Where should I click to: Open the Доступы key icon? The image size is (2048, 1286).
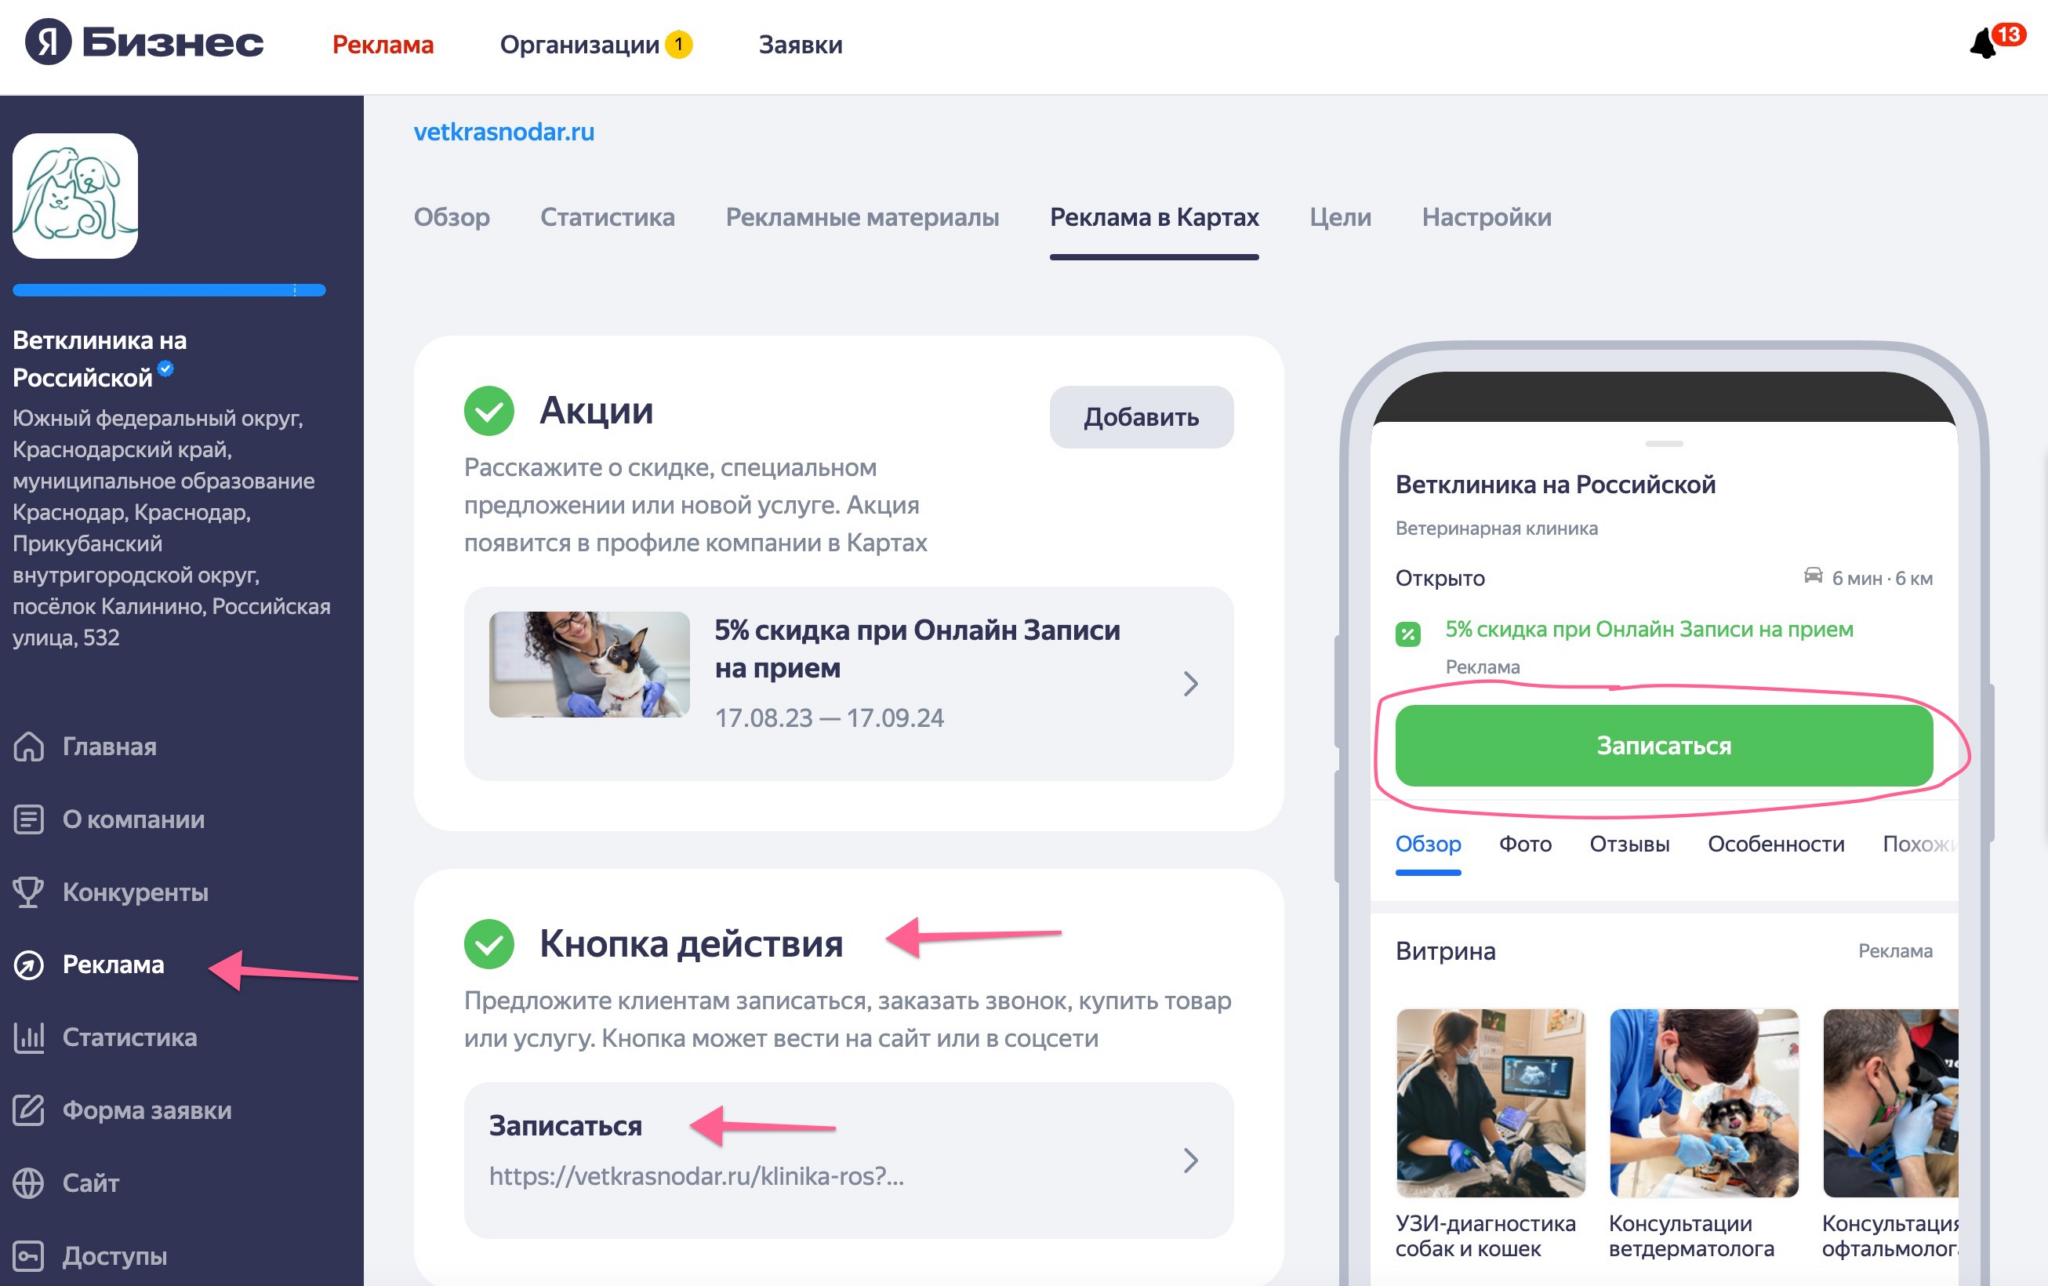click(29, 1256)
